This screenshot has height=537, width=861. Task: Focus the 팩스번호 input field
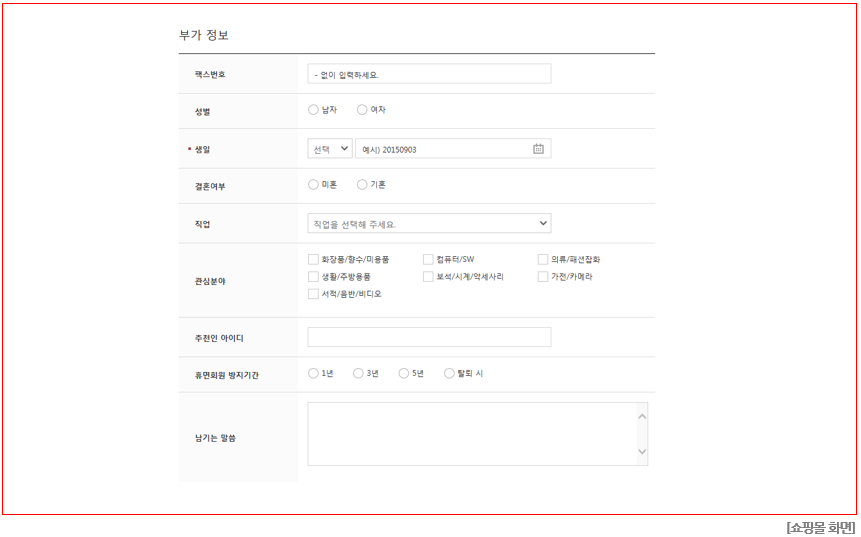click(x=429, y=74)
